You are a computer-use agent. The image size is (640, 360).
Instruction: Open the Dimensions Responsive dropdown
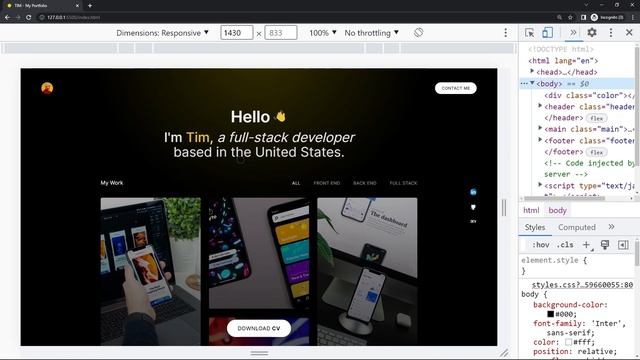(162, 33)
